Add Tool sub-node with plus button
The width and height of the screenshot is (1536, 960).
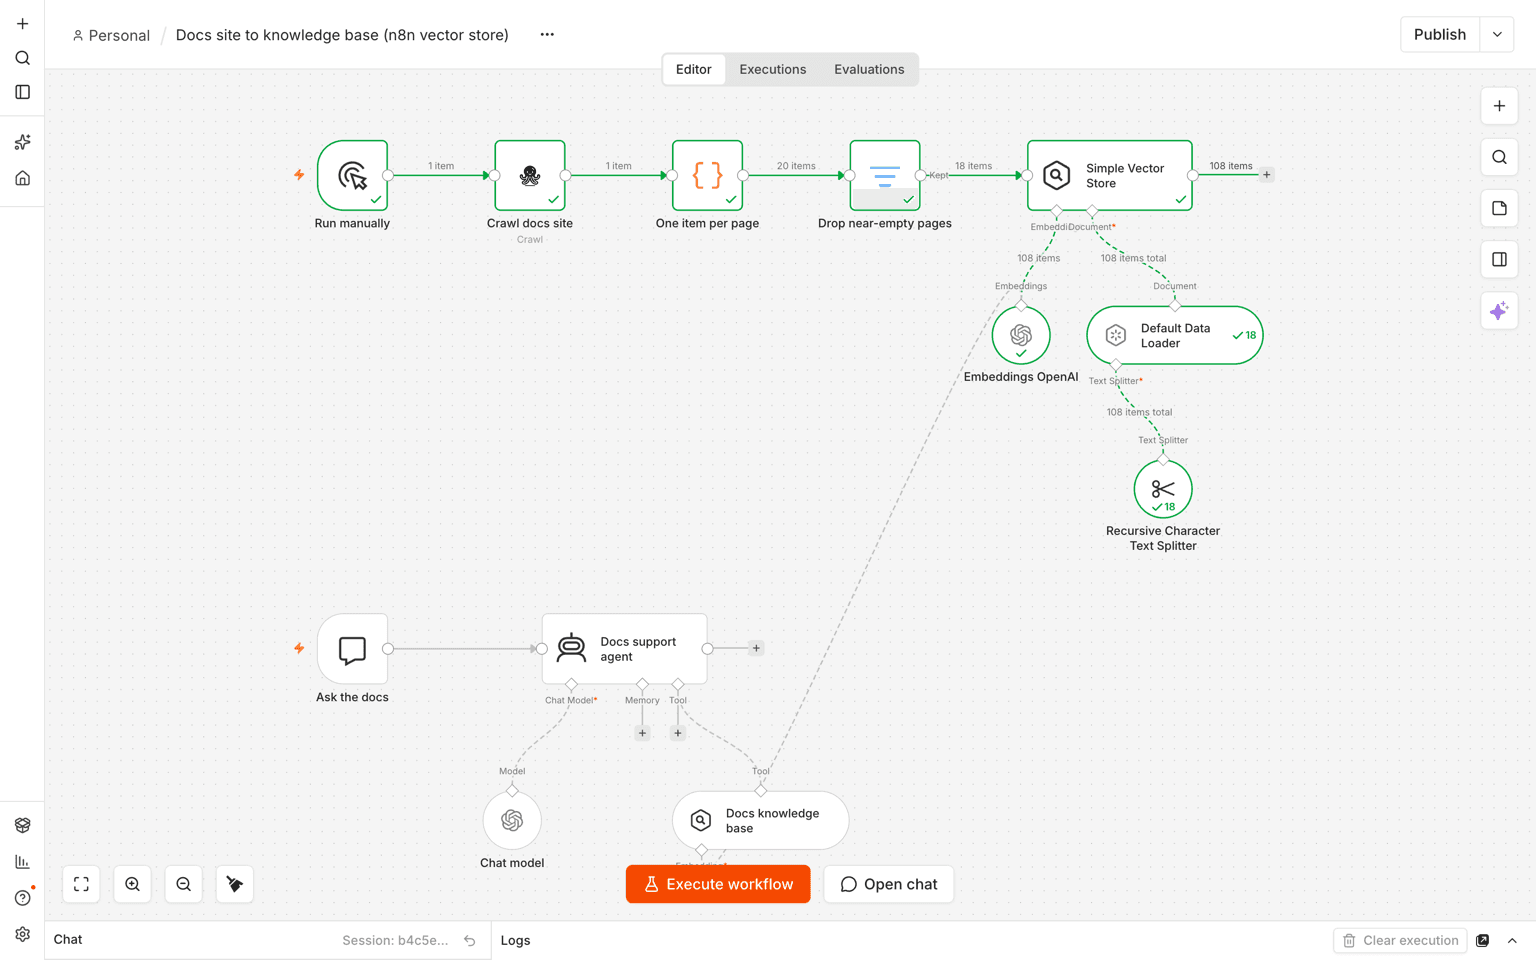tap(678, 733)
